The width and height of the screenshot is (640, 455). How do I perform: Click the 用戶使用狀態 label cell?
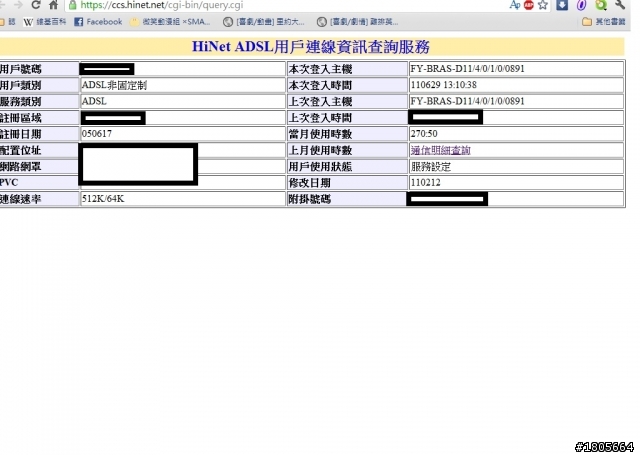(x=347, y=166)
